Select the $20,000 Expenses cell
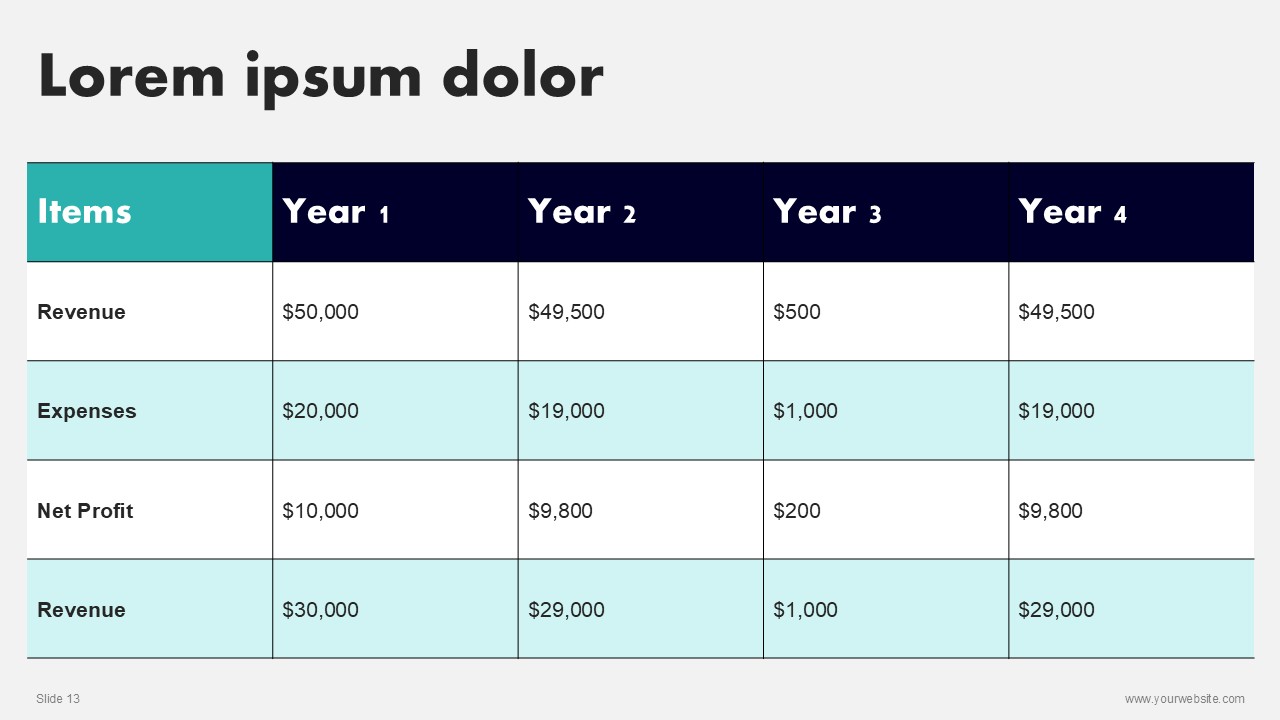Viewport: 1280px width, 720px height. click(x=395, y=410)
